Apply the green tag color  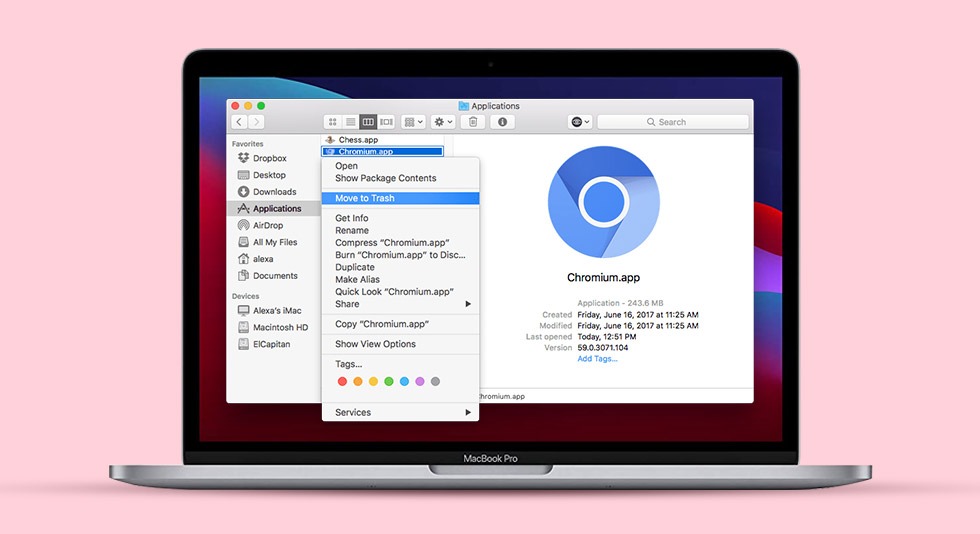(389, 381)
